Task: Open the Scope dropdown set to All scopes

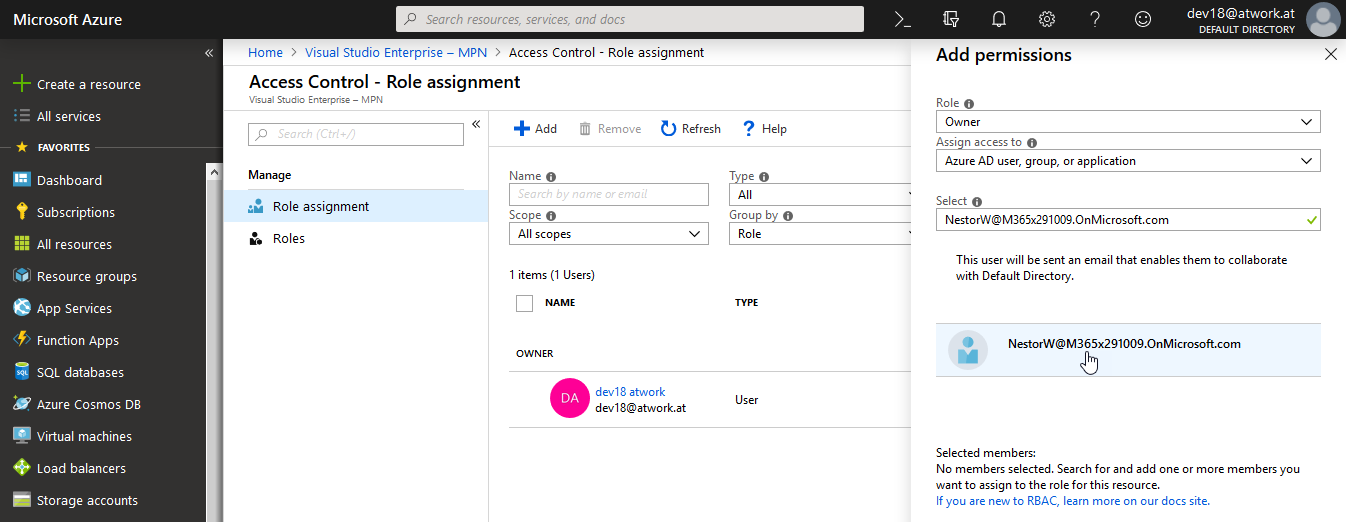Action: click(608, 234)
